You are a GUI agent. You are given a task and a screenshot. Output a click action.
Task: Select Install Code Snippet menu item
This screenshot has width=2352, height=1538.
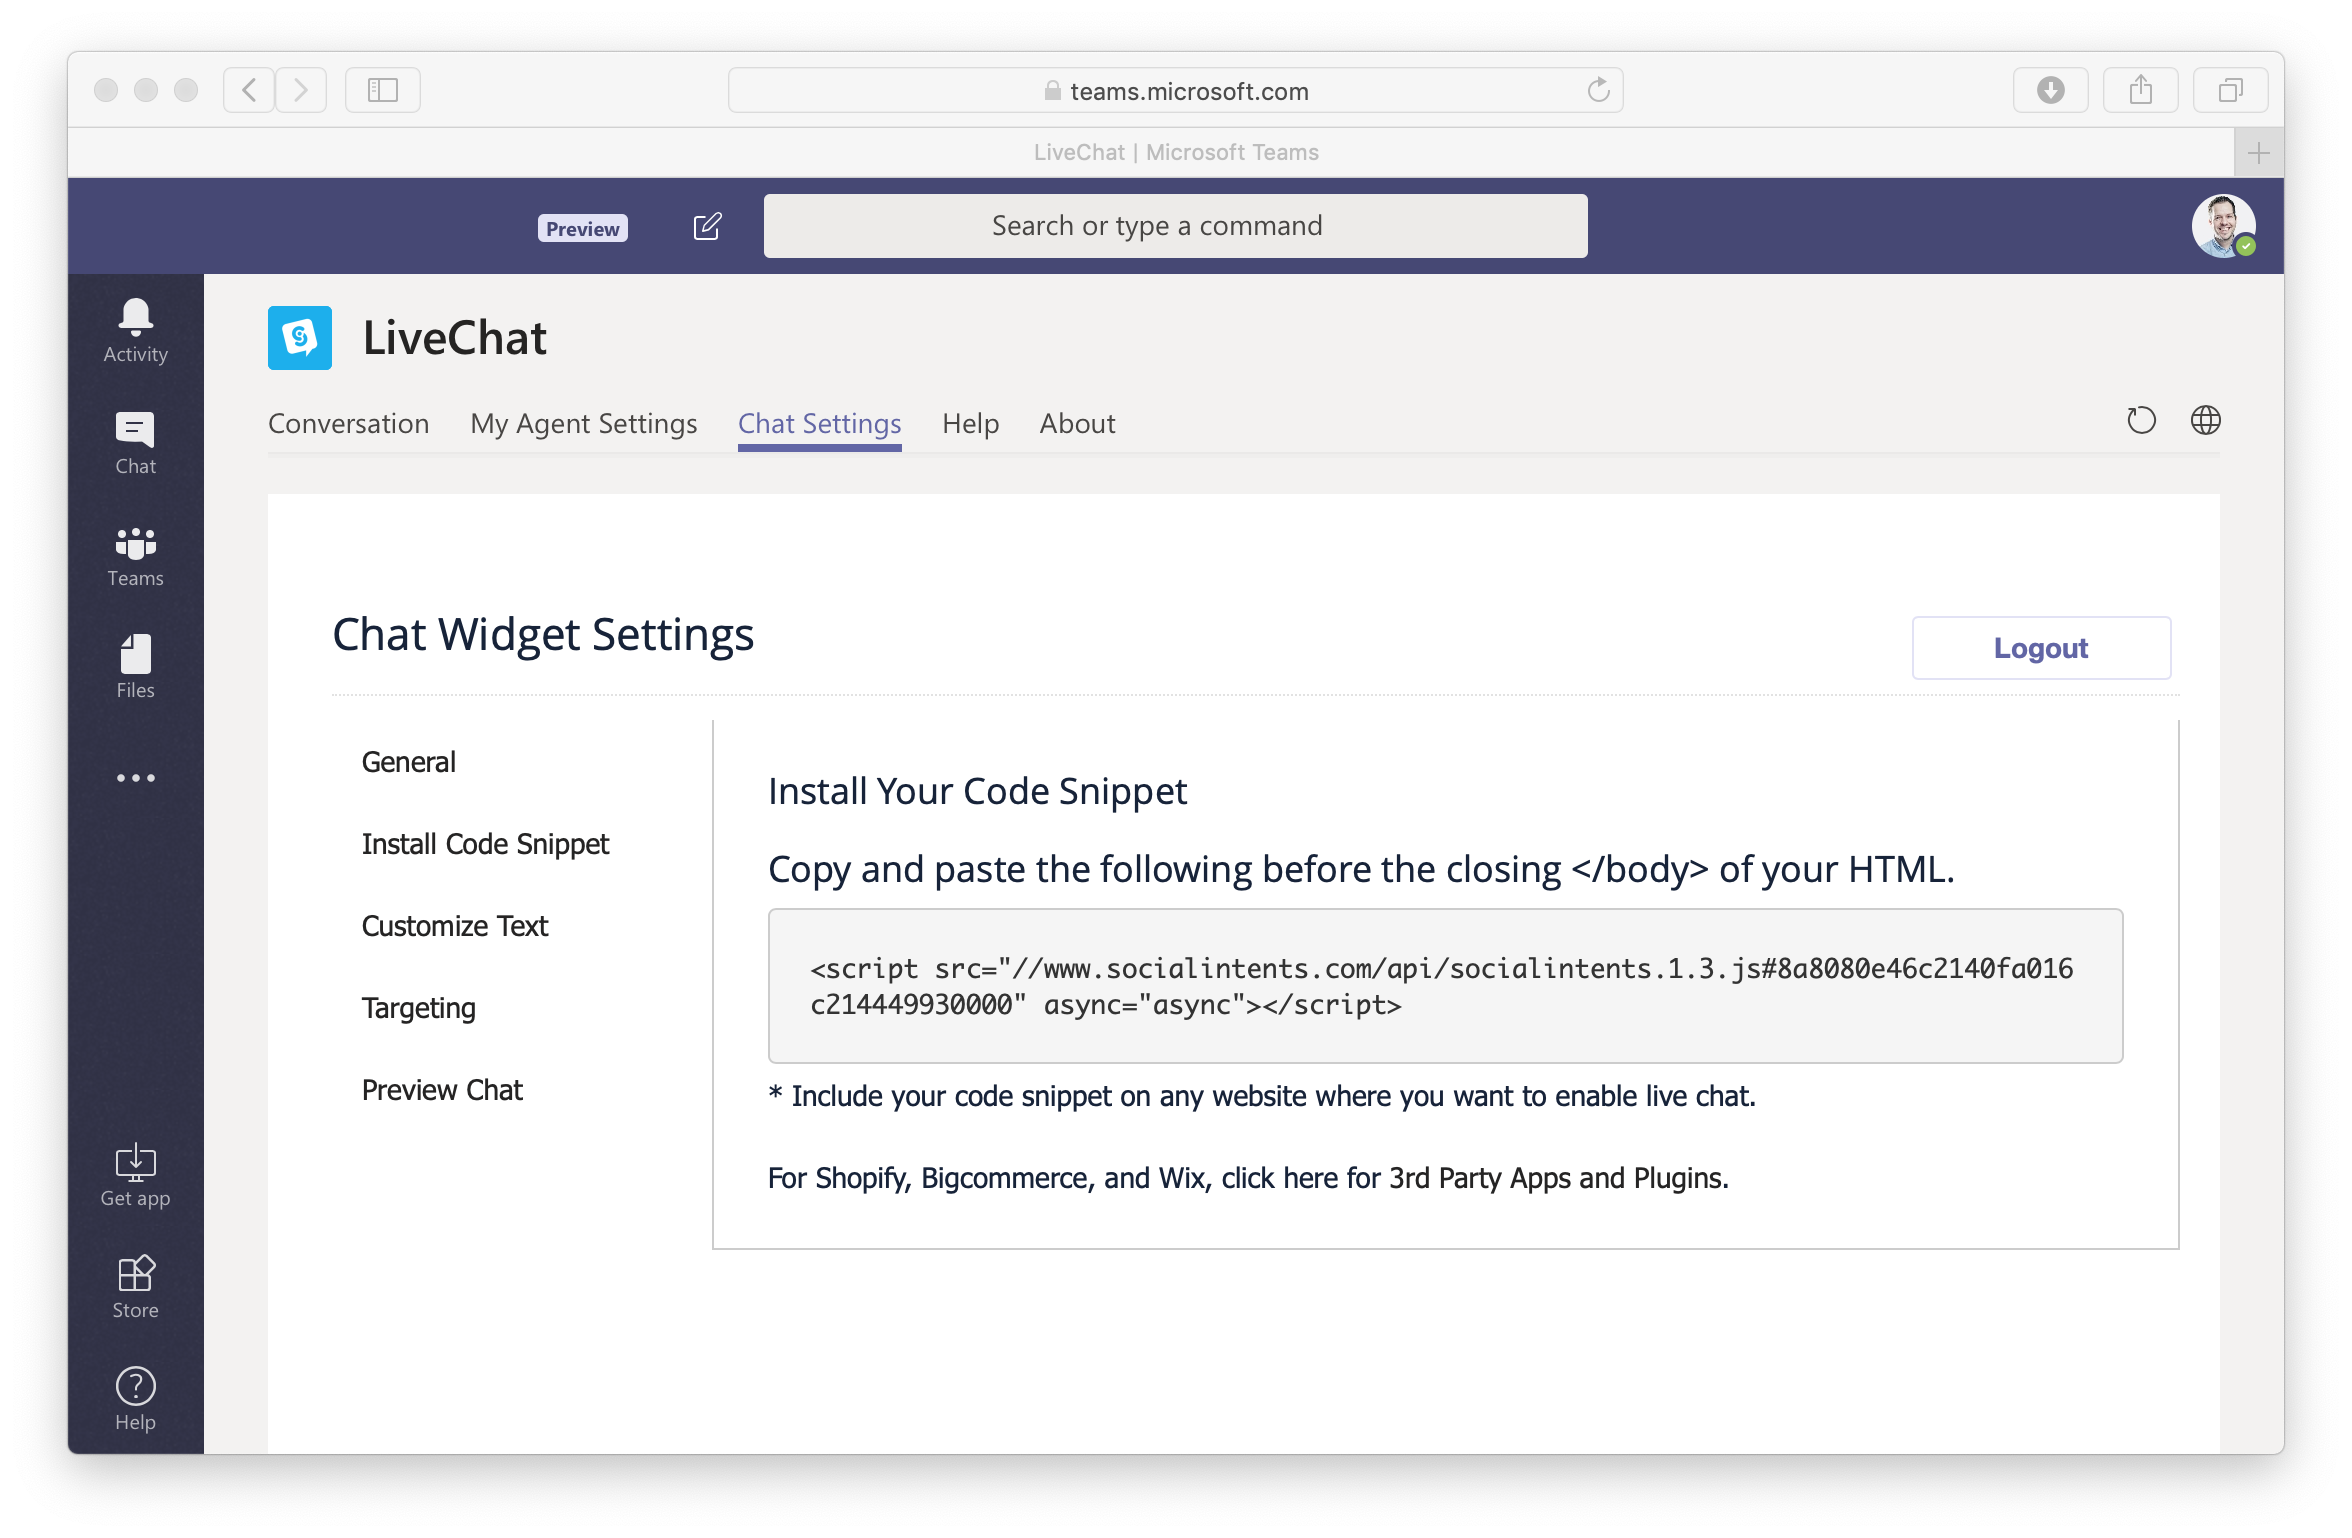pyautogui.click(x=486, y=843)
